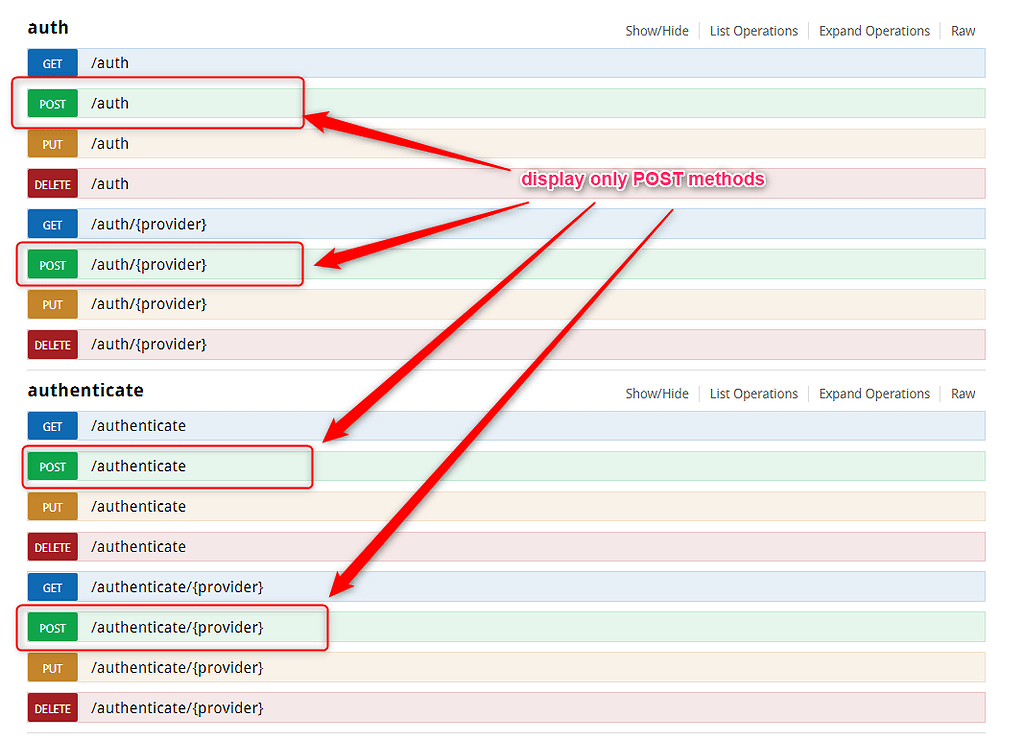This screenshot has height=740, width=1024.
Task: Click the authenticate section heading
Action: click(84, 390)
